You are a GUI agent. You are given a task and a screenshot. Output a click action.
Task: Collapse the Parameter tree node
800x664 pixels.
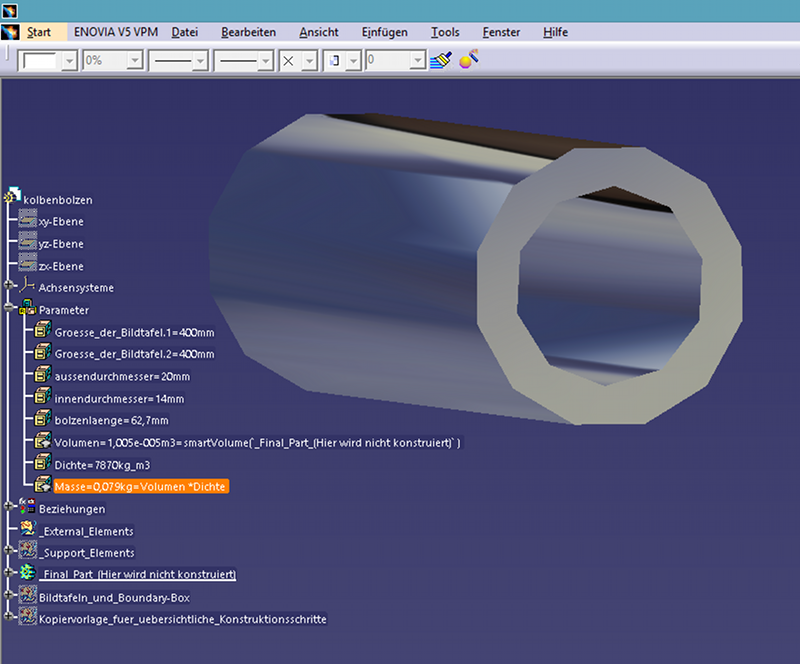[x=10, y=310]
